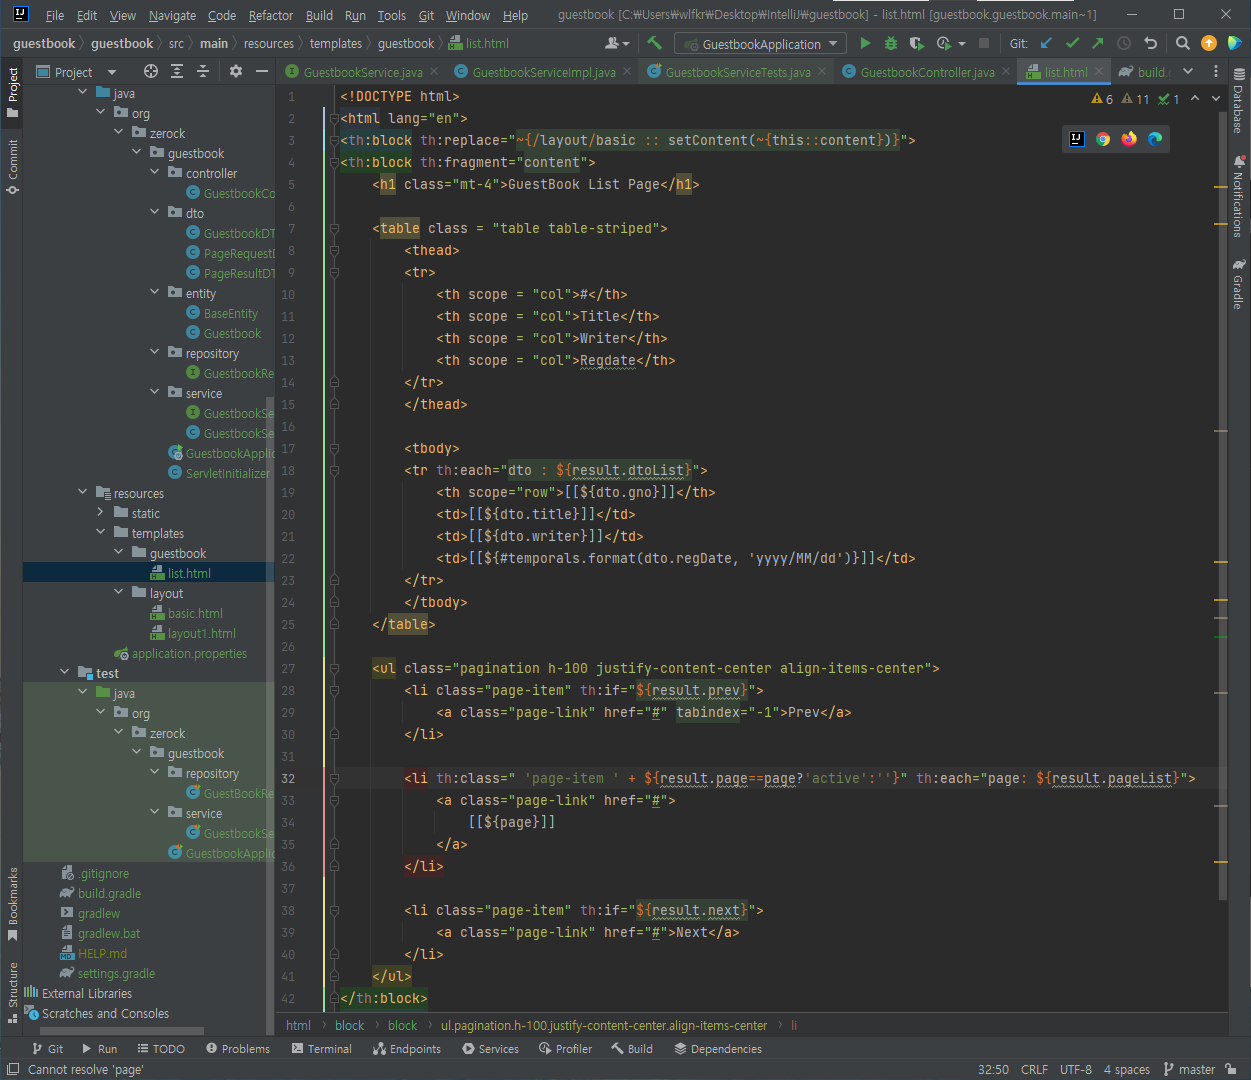1251x1080 pixels.
Task: Click the master branch widget
Action: click(1189, 1069)
